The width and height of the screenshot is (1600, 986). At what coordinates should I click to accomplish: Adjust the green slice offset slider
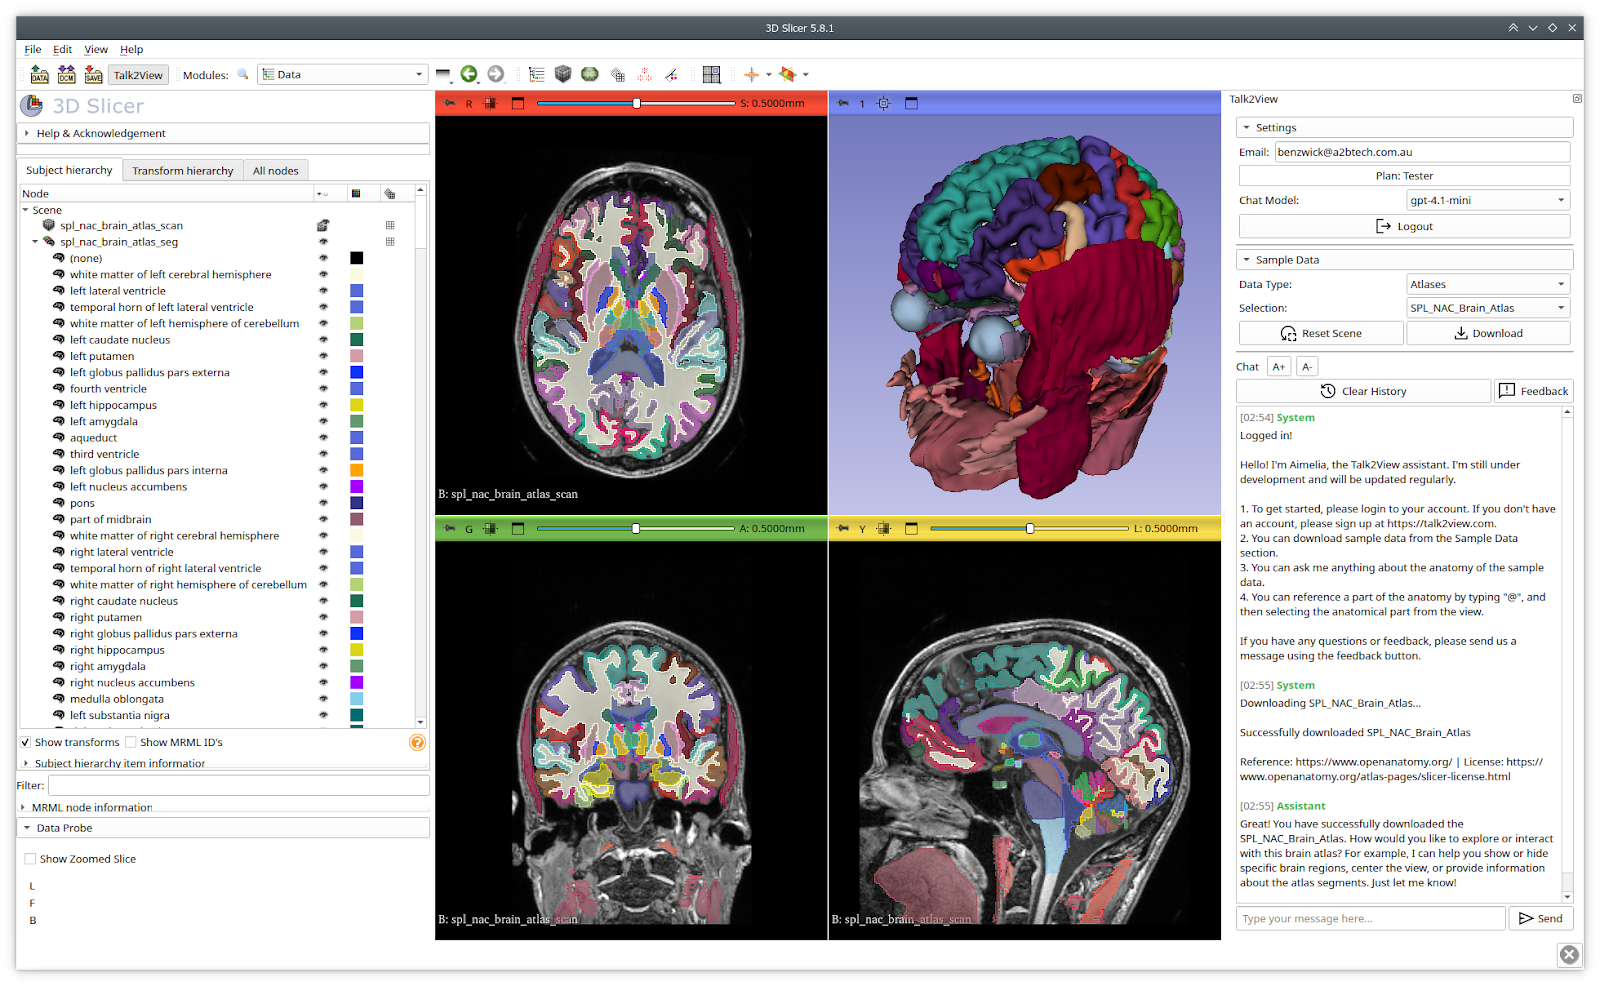[635, 529]
